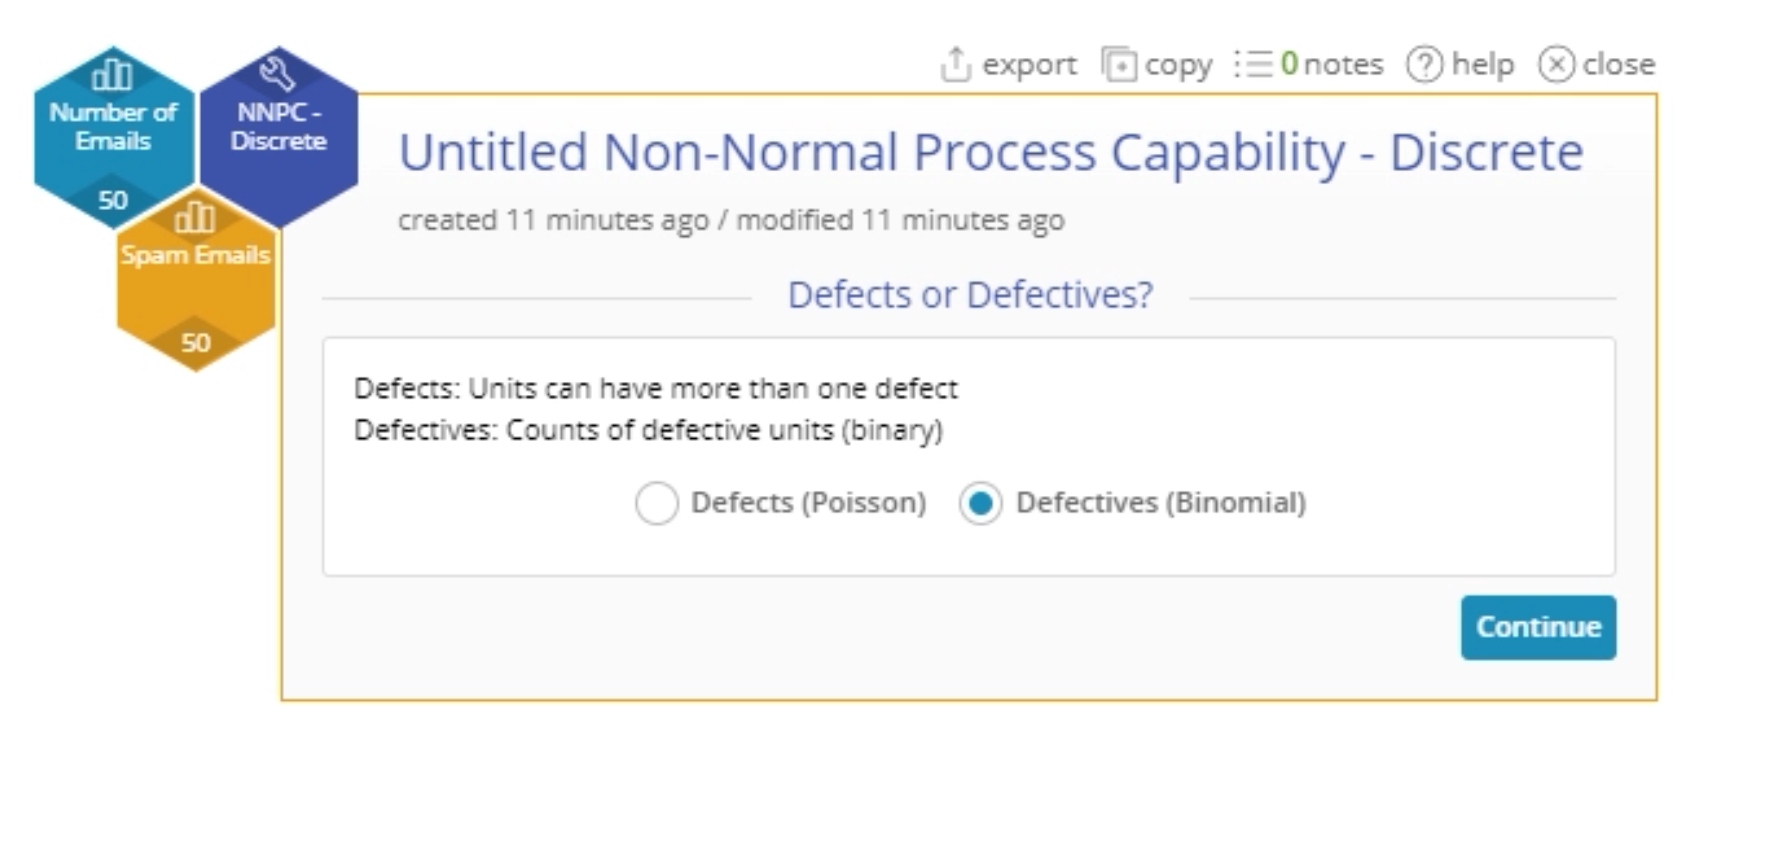Click bar chart icon on Number of Emails
The height and width of the screenshot is (846, 1792).
(x=112, y=74)
